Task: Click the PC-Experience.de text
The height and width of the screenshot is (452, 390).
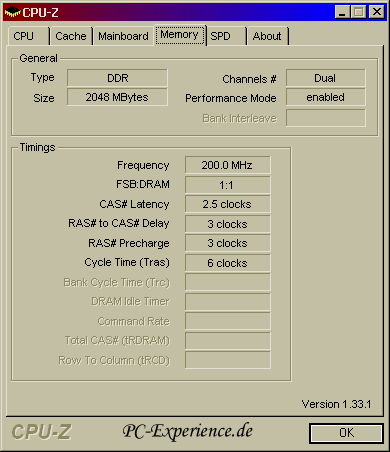Action: point(187,431)
